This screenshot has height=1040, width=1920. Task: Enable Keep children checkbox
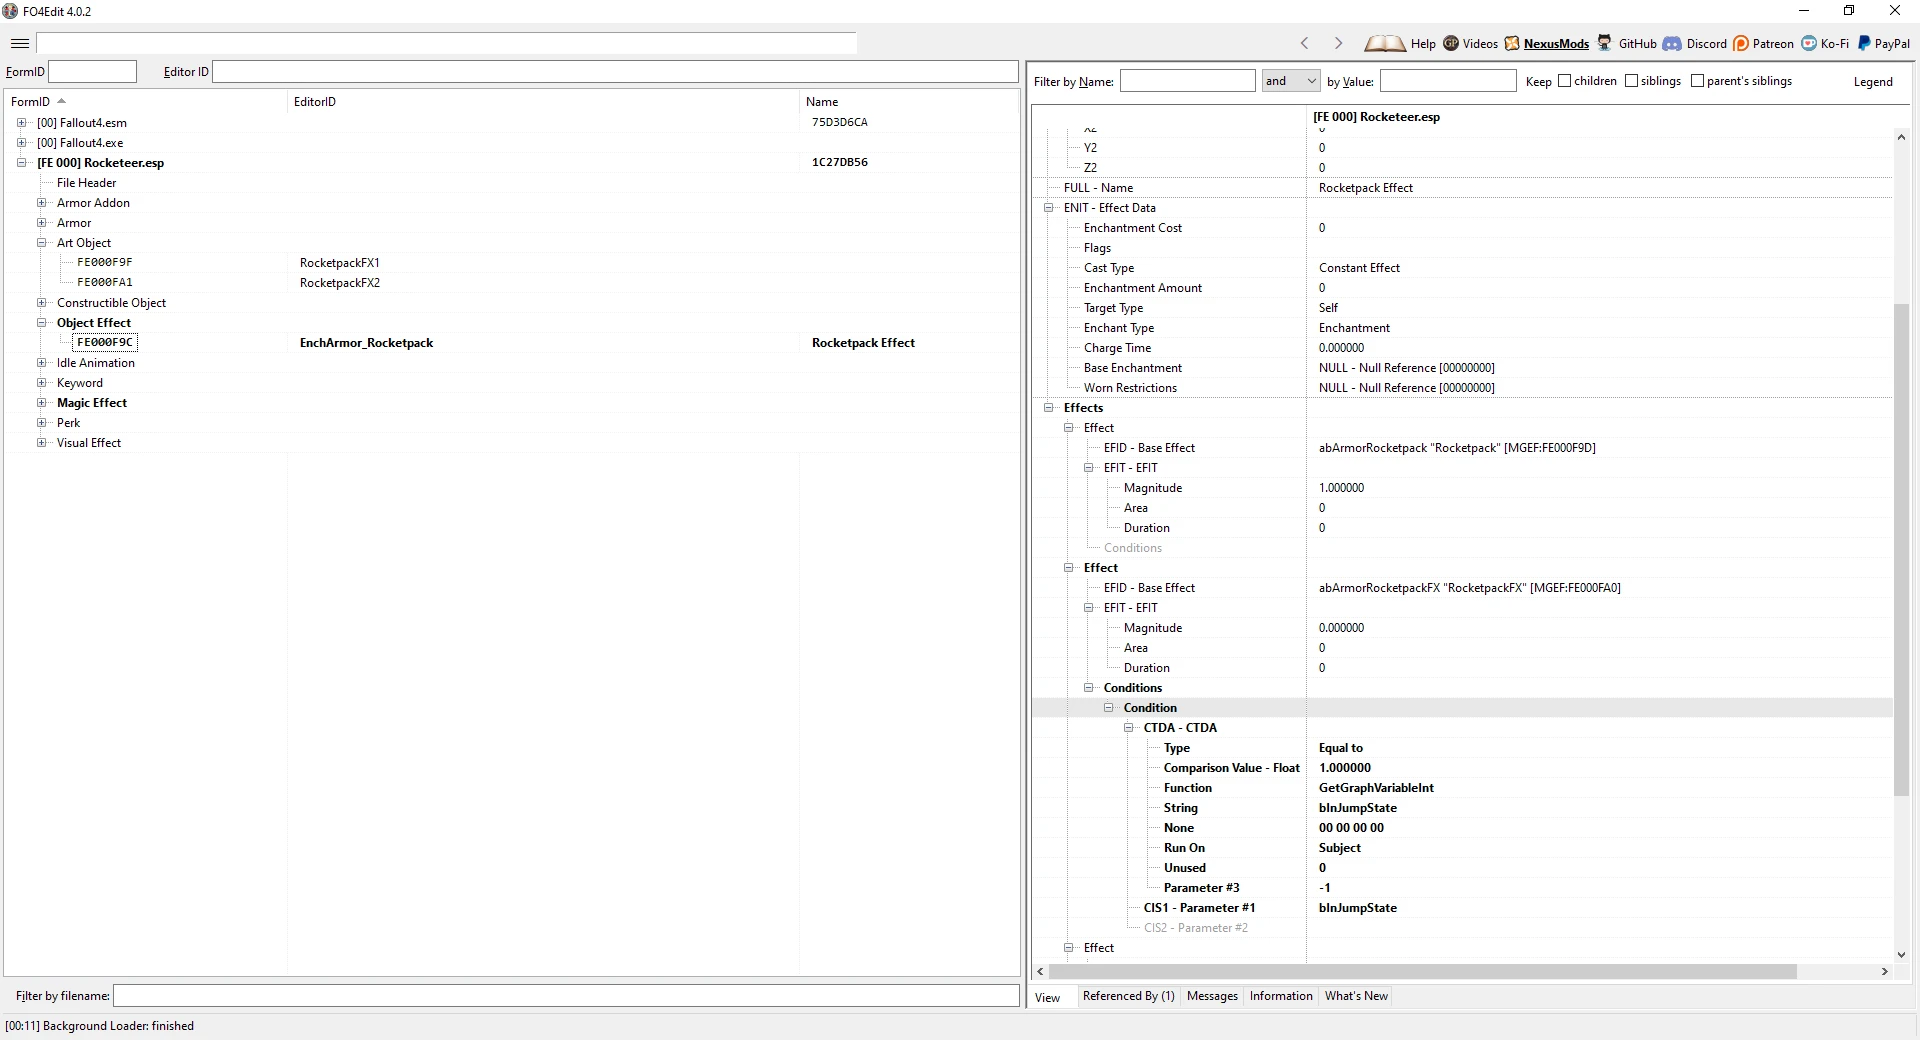(1565, 81)
